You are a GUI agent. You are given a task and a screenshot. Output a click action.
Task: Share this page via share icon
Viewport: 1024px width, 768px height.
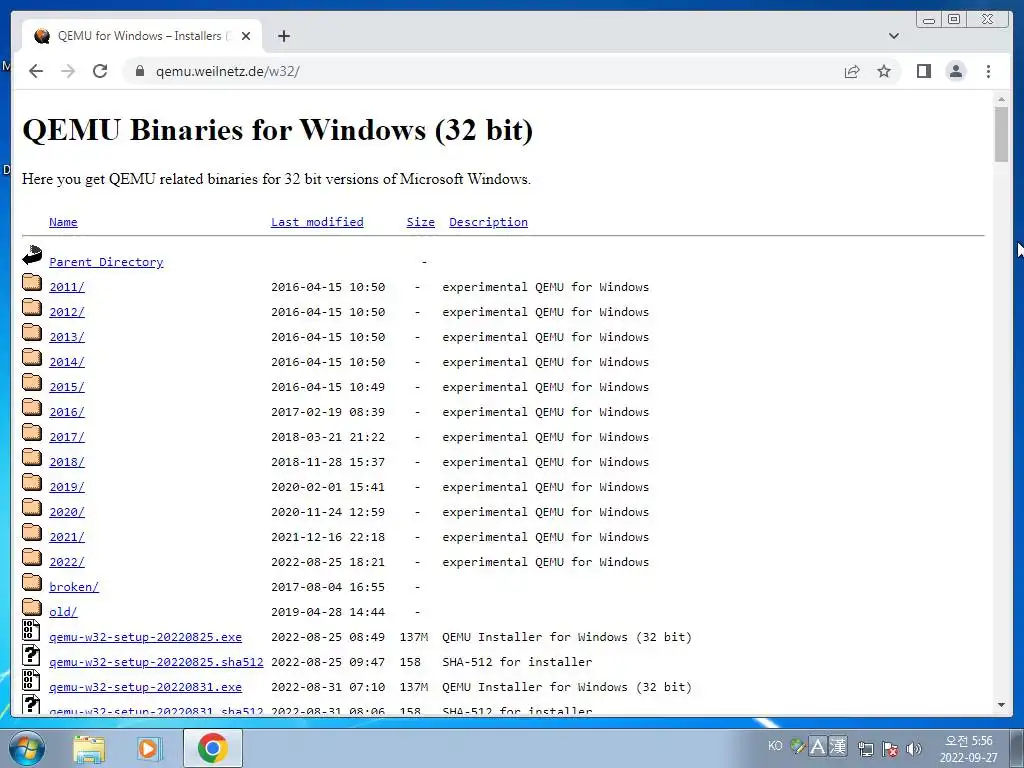click(x=852, y=71)
